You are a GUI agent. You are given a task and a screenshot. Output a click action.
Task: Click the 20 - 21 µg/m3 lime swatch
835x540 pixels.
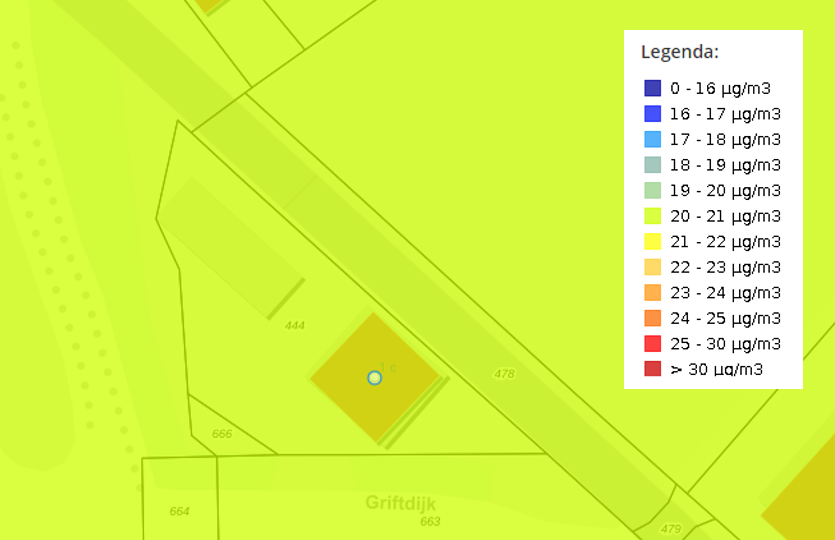click(652, 216)
